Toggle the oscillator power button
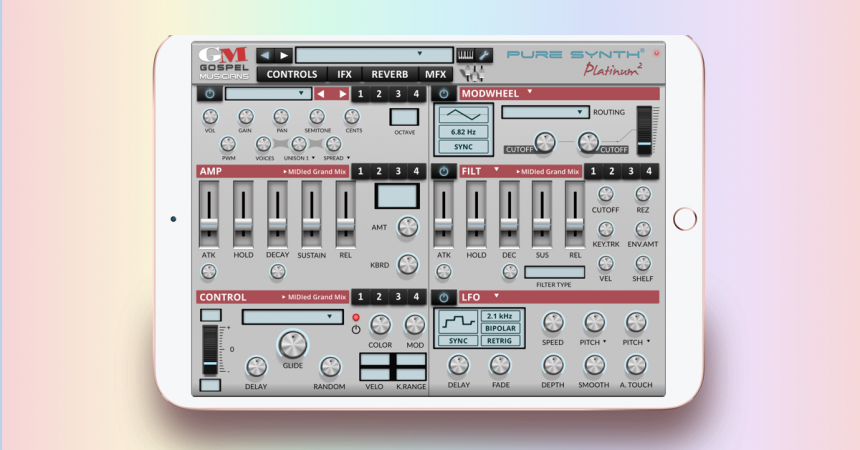Screen dimensions: 860x450 pos(210,94)
